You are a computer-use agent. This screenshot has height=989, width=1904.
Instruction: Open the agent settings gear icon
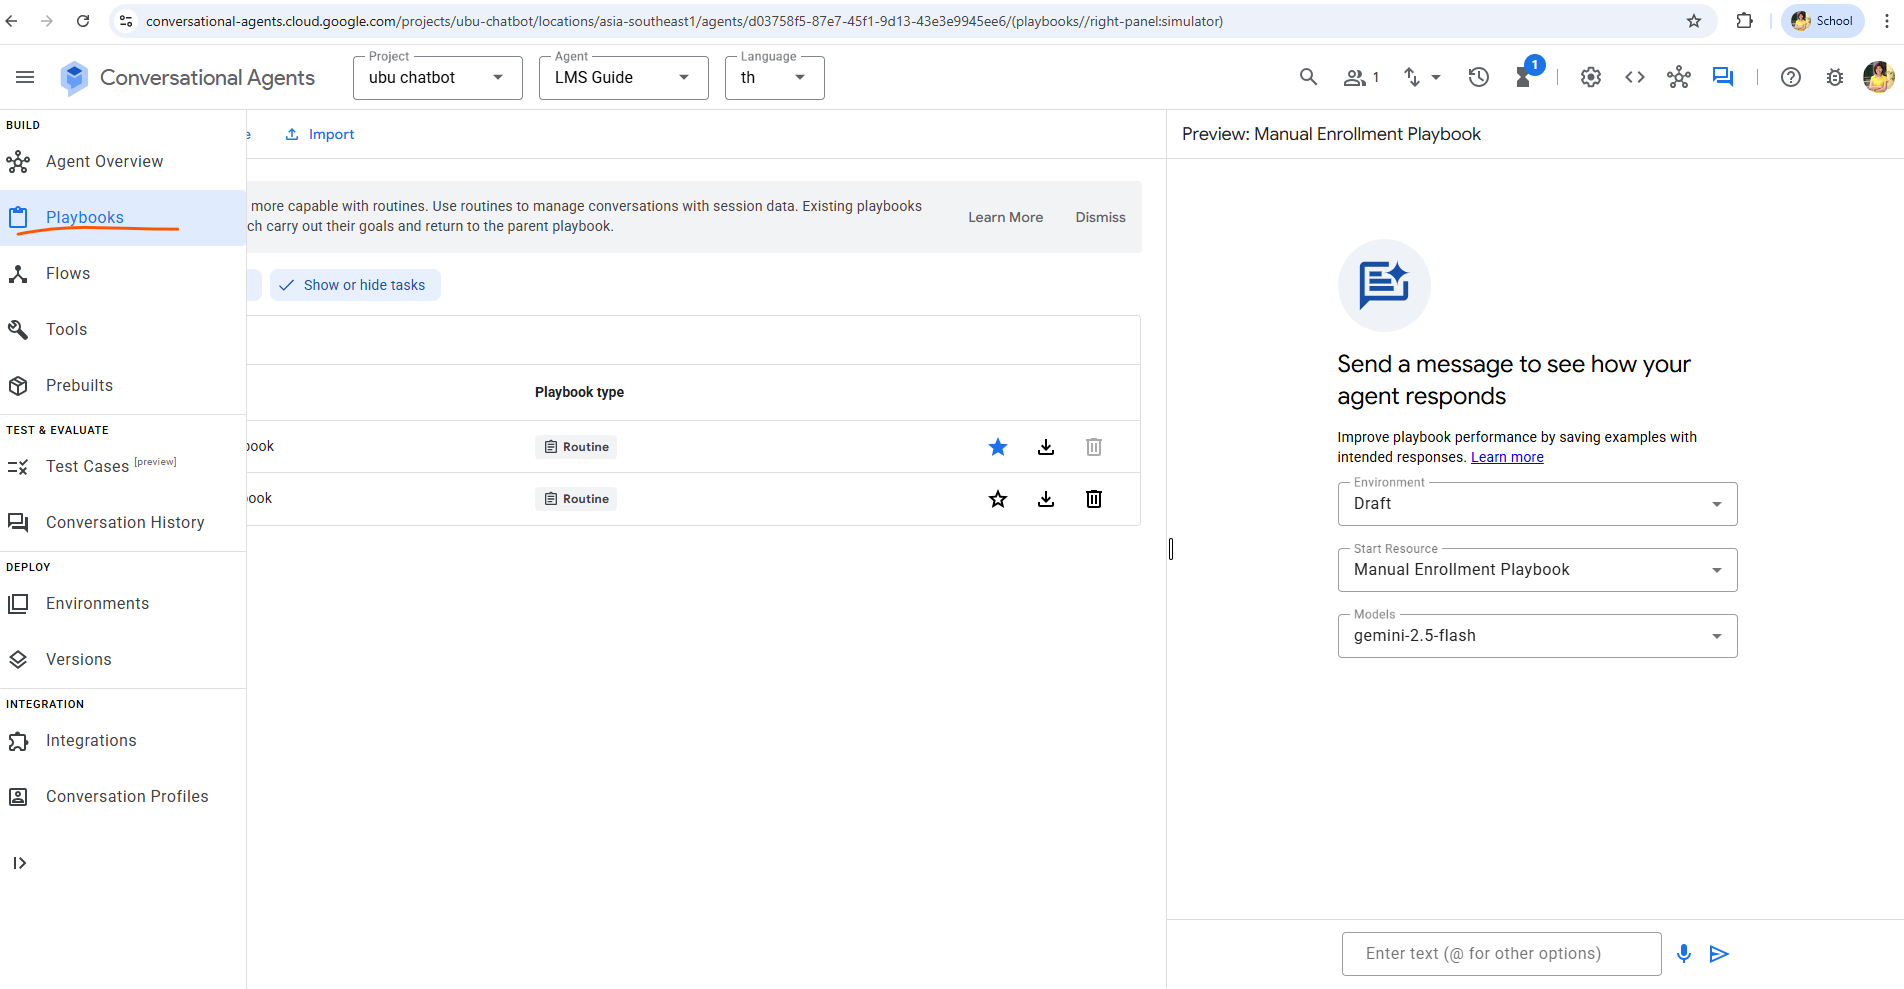[x=1590, y=77]
